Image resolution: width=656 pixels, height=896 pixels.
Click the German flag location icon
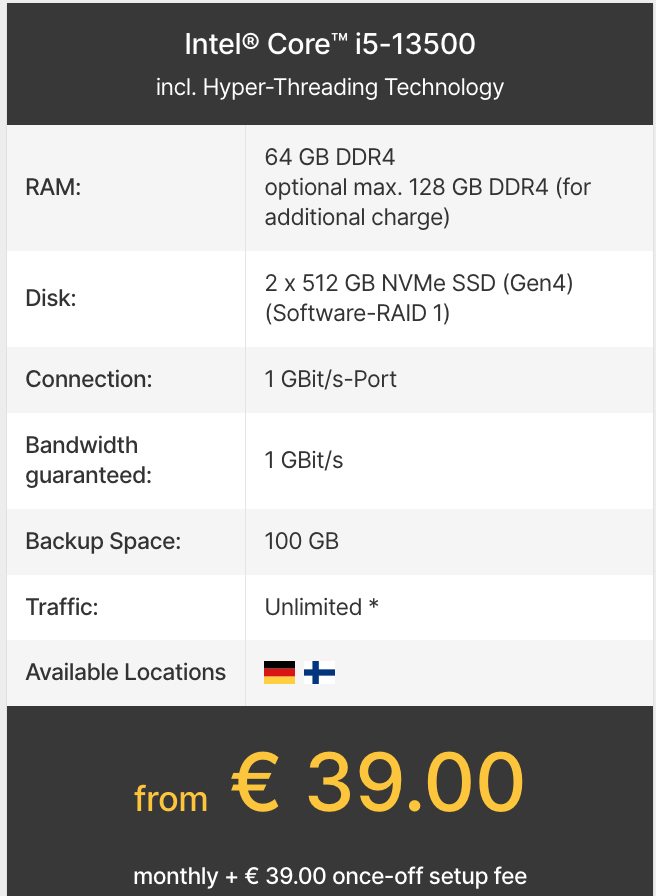point(279,673)
